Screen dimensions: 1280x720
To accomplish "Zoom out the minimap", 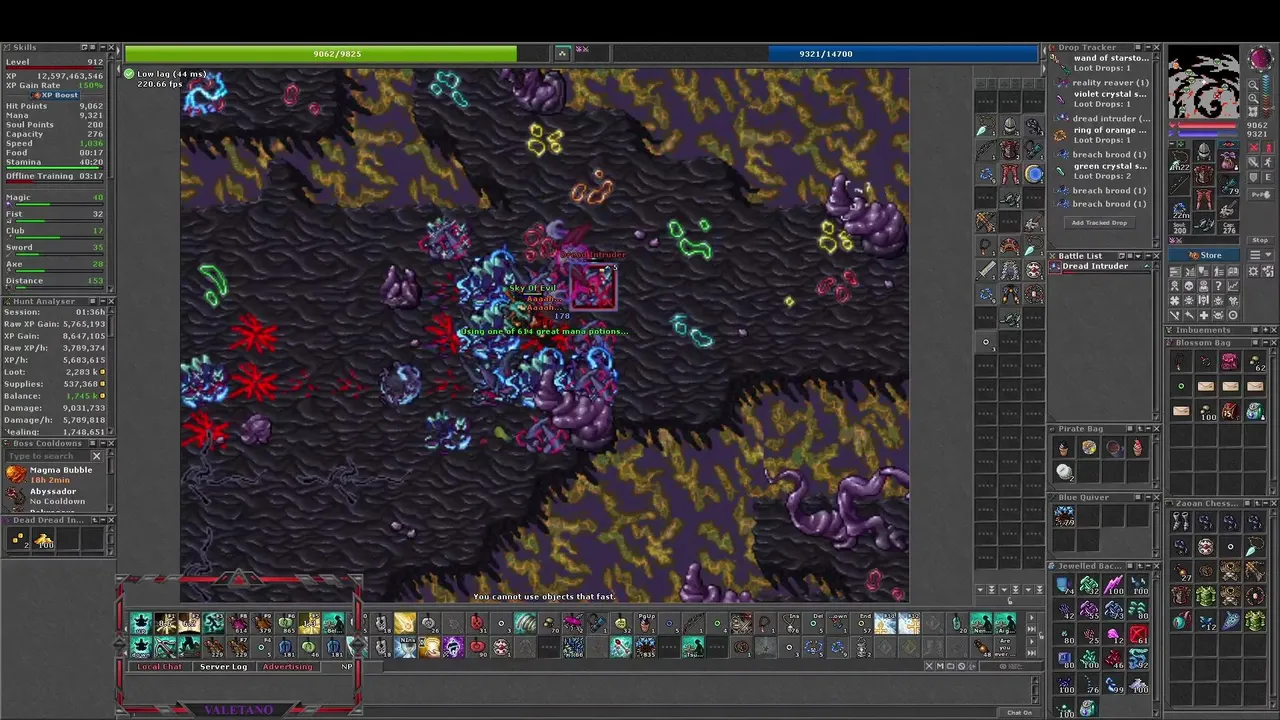I will tap(1253, 85).
